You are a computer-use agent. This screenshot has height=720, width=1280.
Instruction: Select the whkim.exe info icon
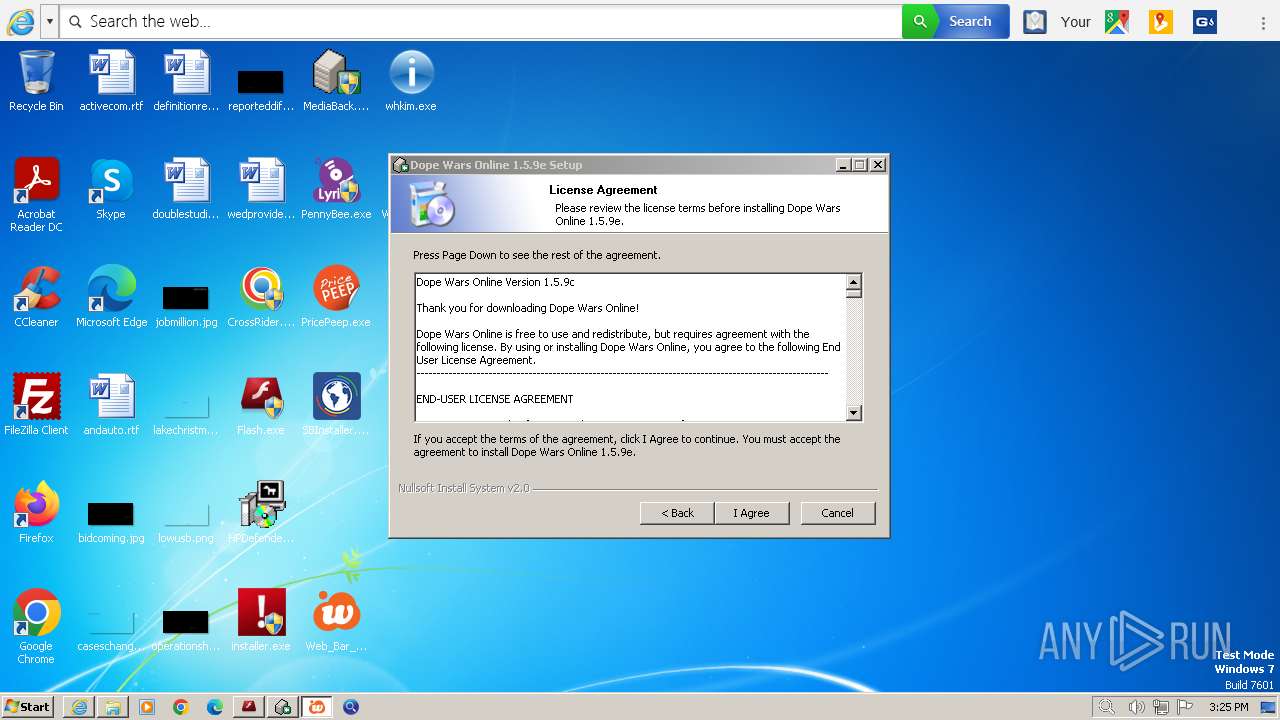coord(411,80)
